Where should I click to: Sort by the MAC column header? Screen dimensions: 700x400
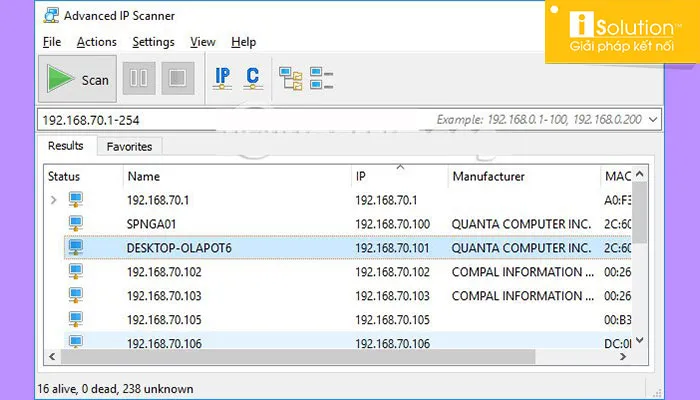pos(616,176)
